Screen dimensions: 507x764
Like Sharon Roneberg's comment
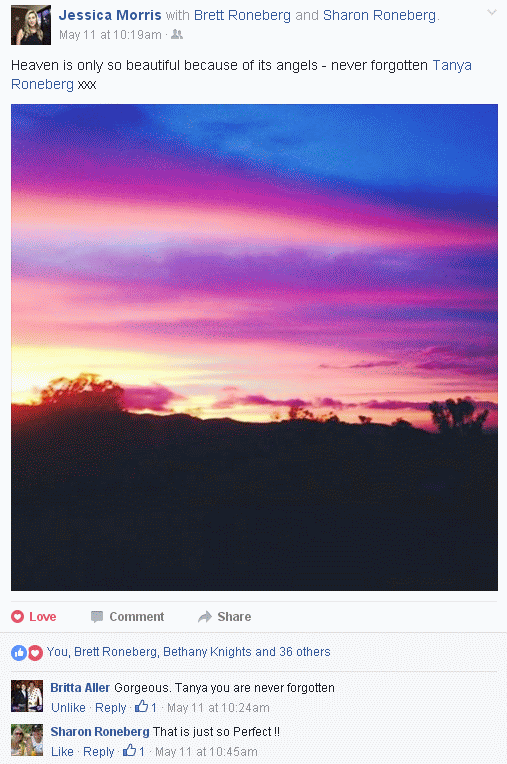[62, 751]
